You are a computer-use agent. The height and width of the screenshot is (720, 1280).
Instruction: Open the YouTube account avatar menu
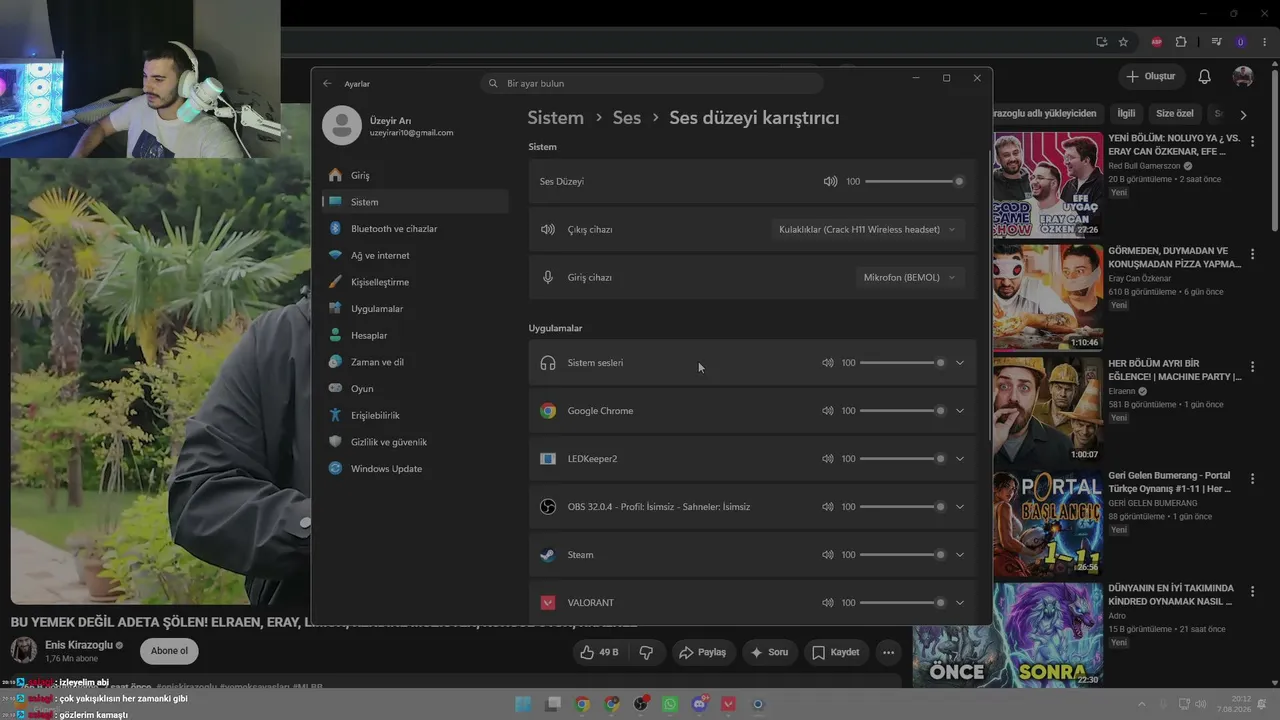pyautogui.click(x=1243, y=76)
